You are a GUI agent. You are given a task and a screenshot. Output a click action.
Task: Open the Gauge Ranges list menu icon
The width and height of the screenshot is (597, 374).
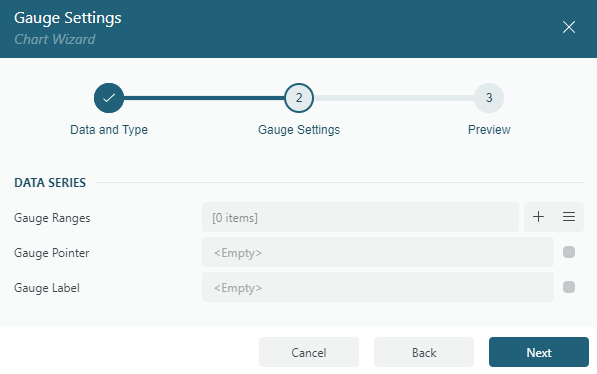[568, 217]
